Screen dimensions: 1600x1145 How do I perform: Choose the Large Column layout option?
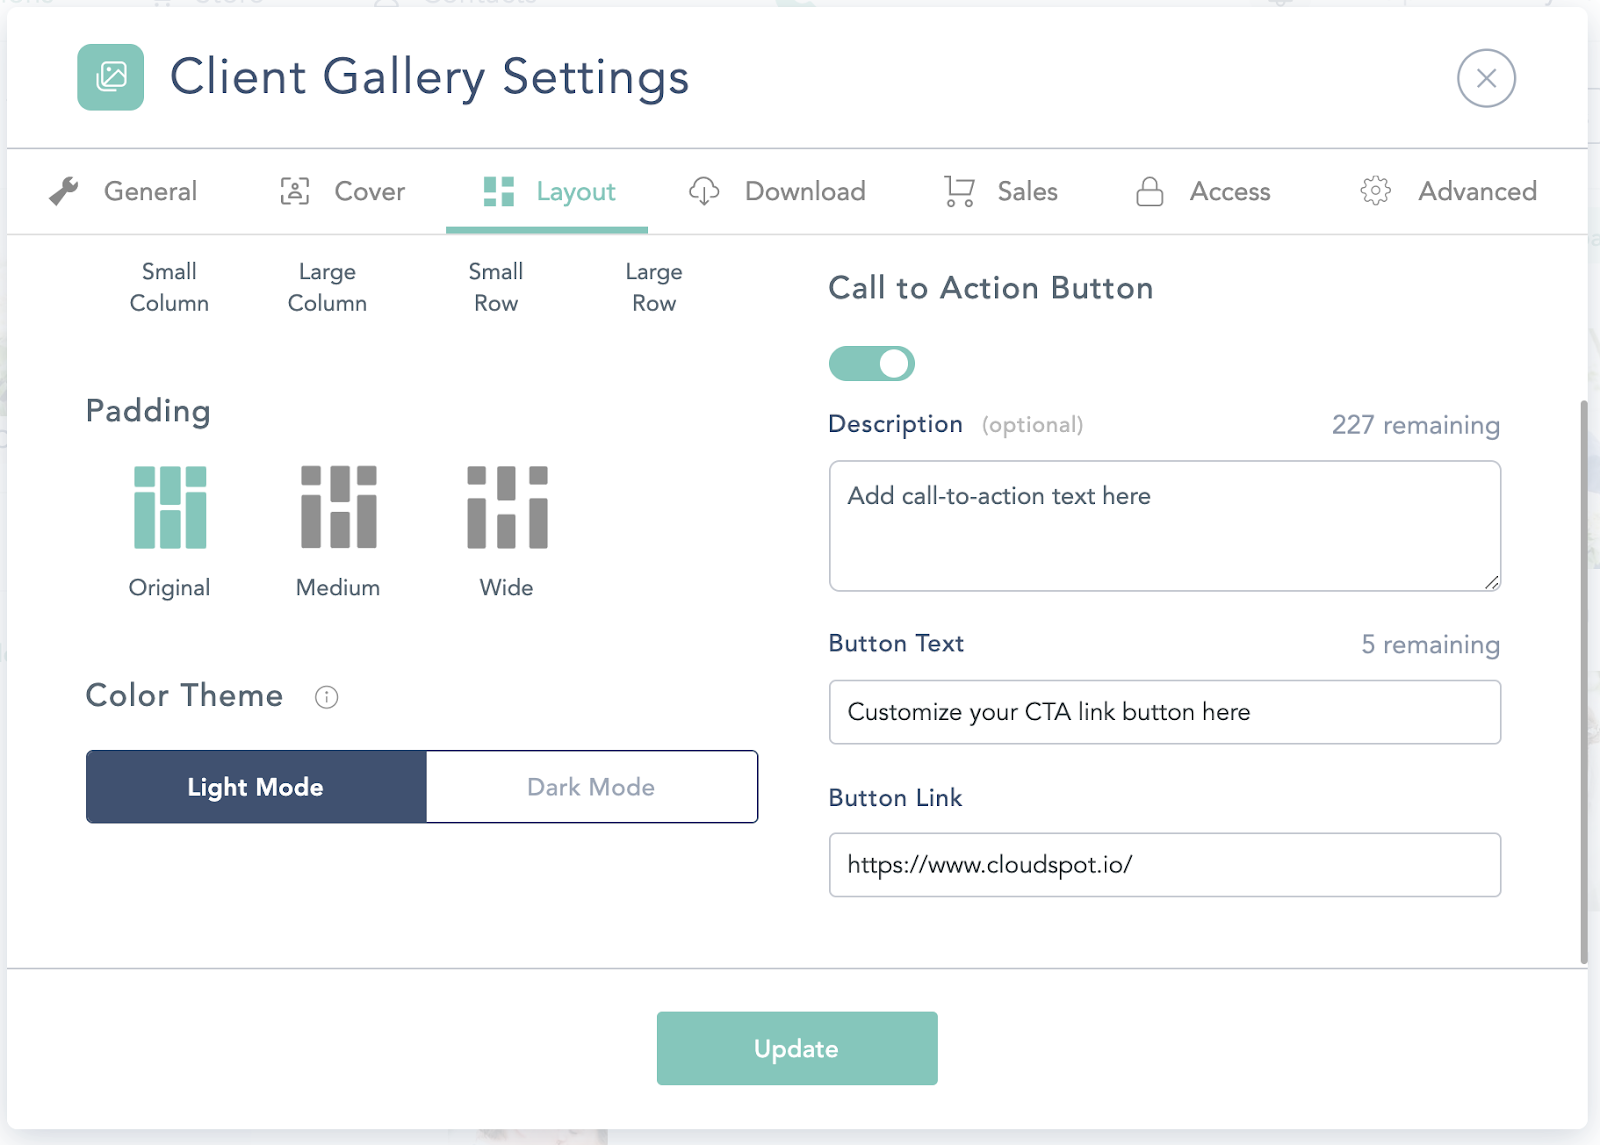pyautogui.click(x=327, y=287)
